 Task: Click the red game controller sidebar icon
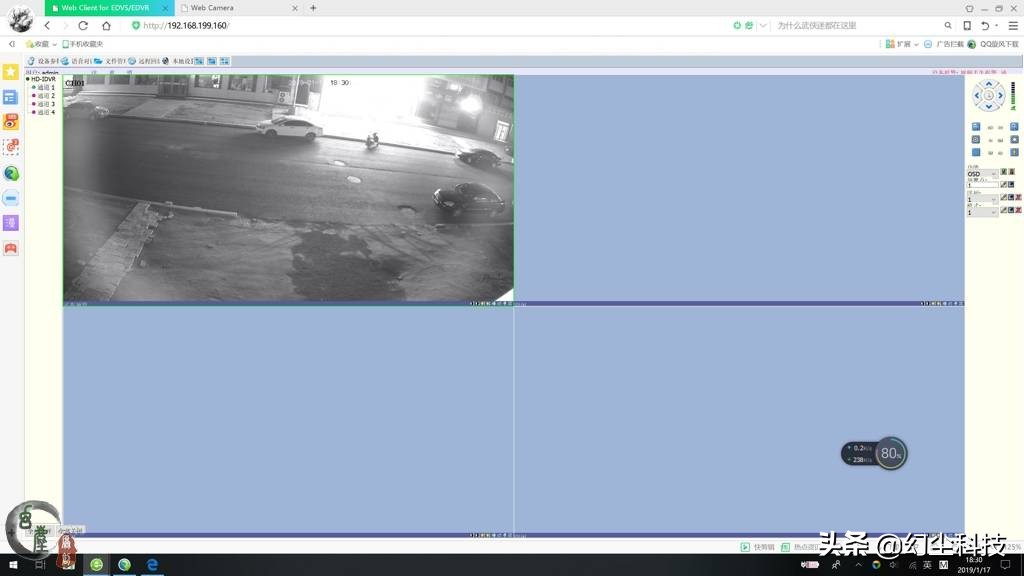click(x=10, y=248)
